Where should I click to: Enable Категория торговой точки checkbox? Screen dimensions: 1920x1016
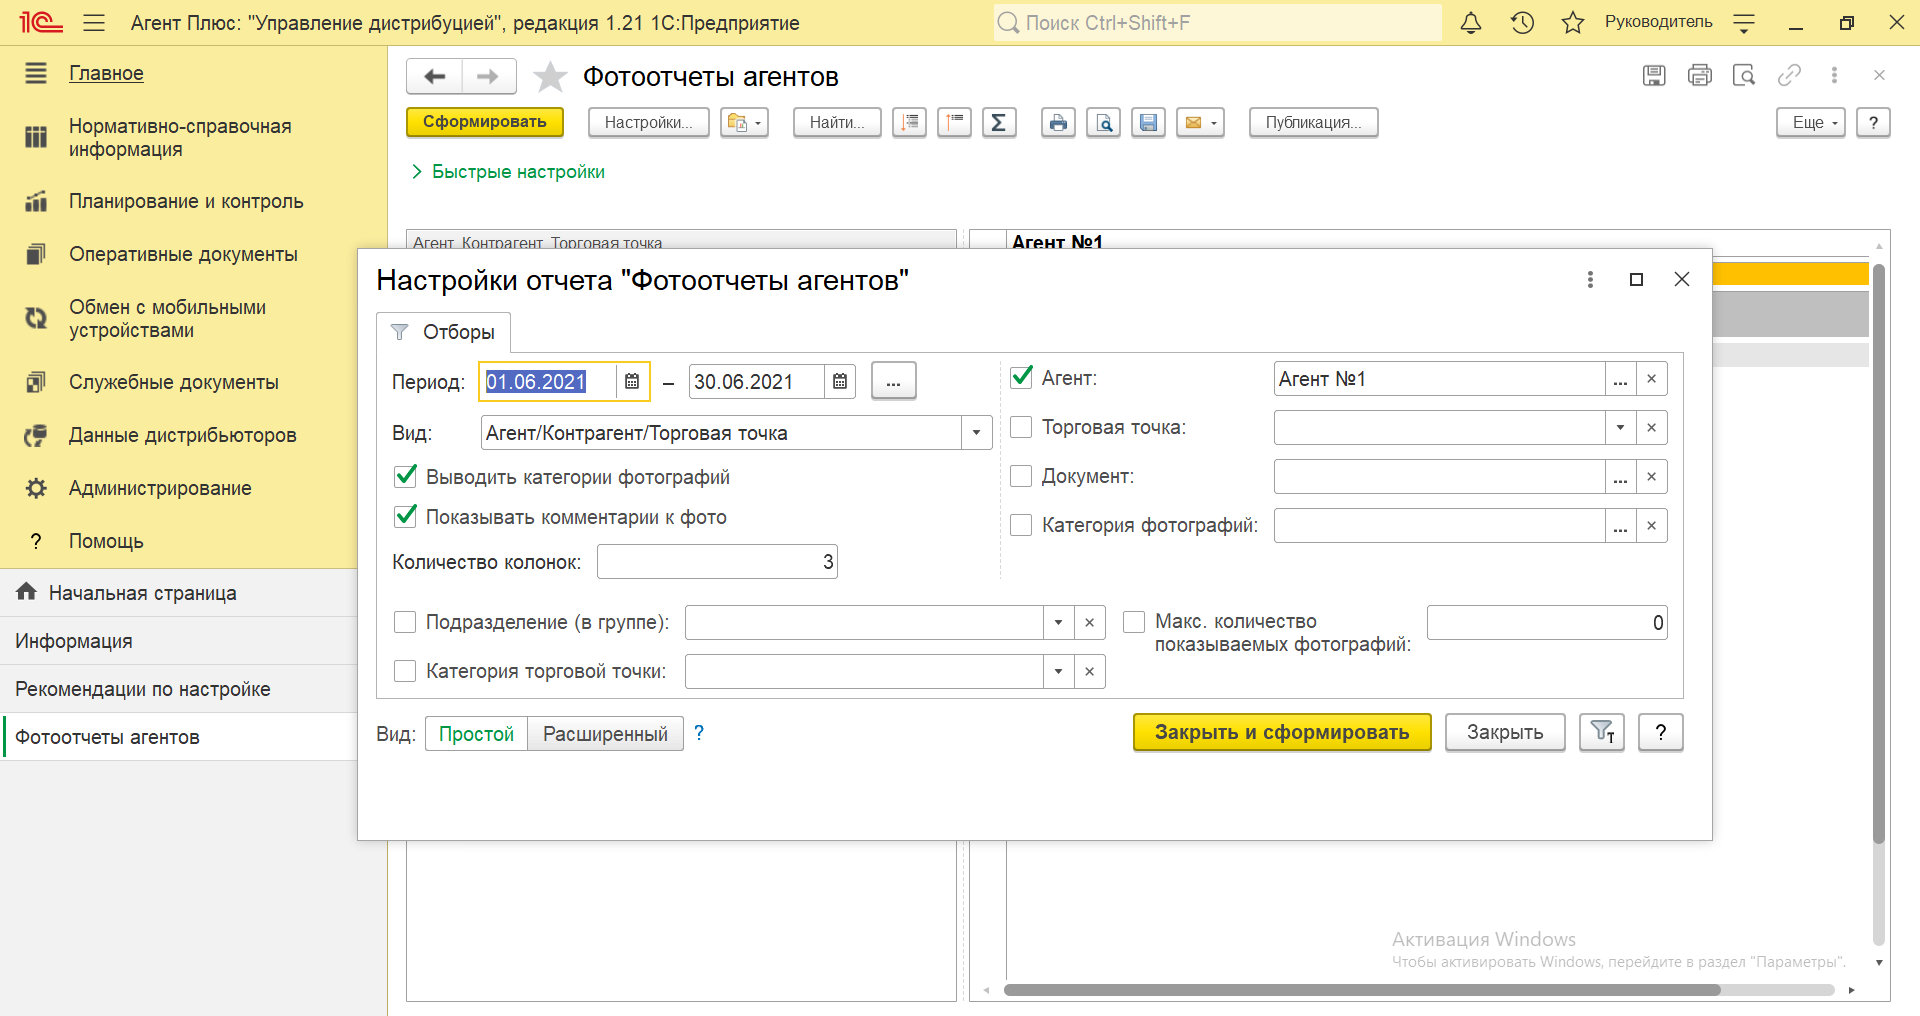point(405,671)
